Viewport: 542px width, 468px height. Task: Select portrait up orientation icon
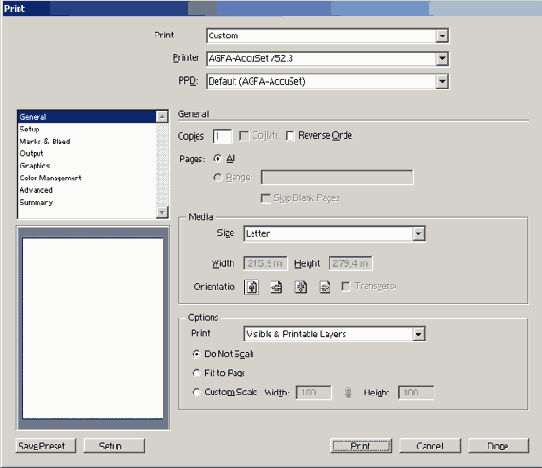[x=251, y=287]
